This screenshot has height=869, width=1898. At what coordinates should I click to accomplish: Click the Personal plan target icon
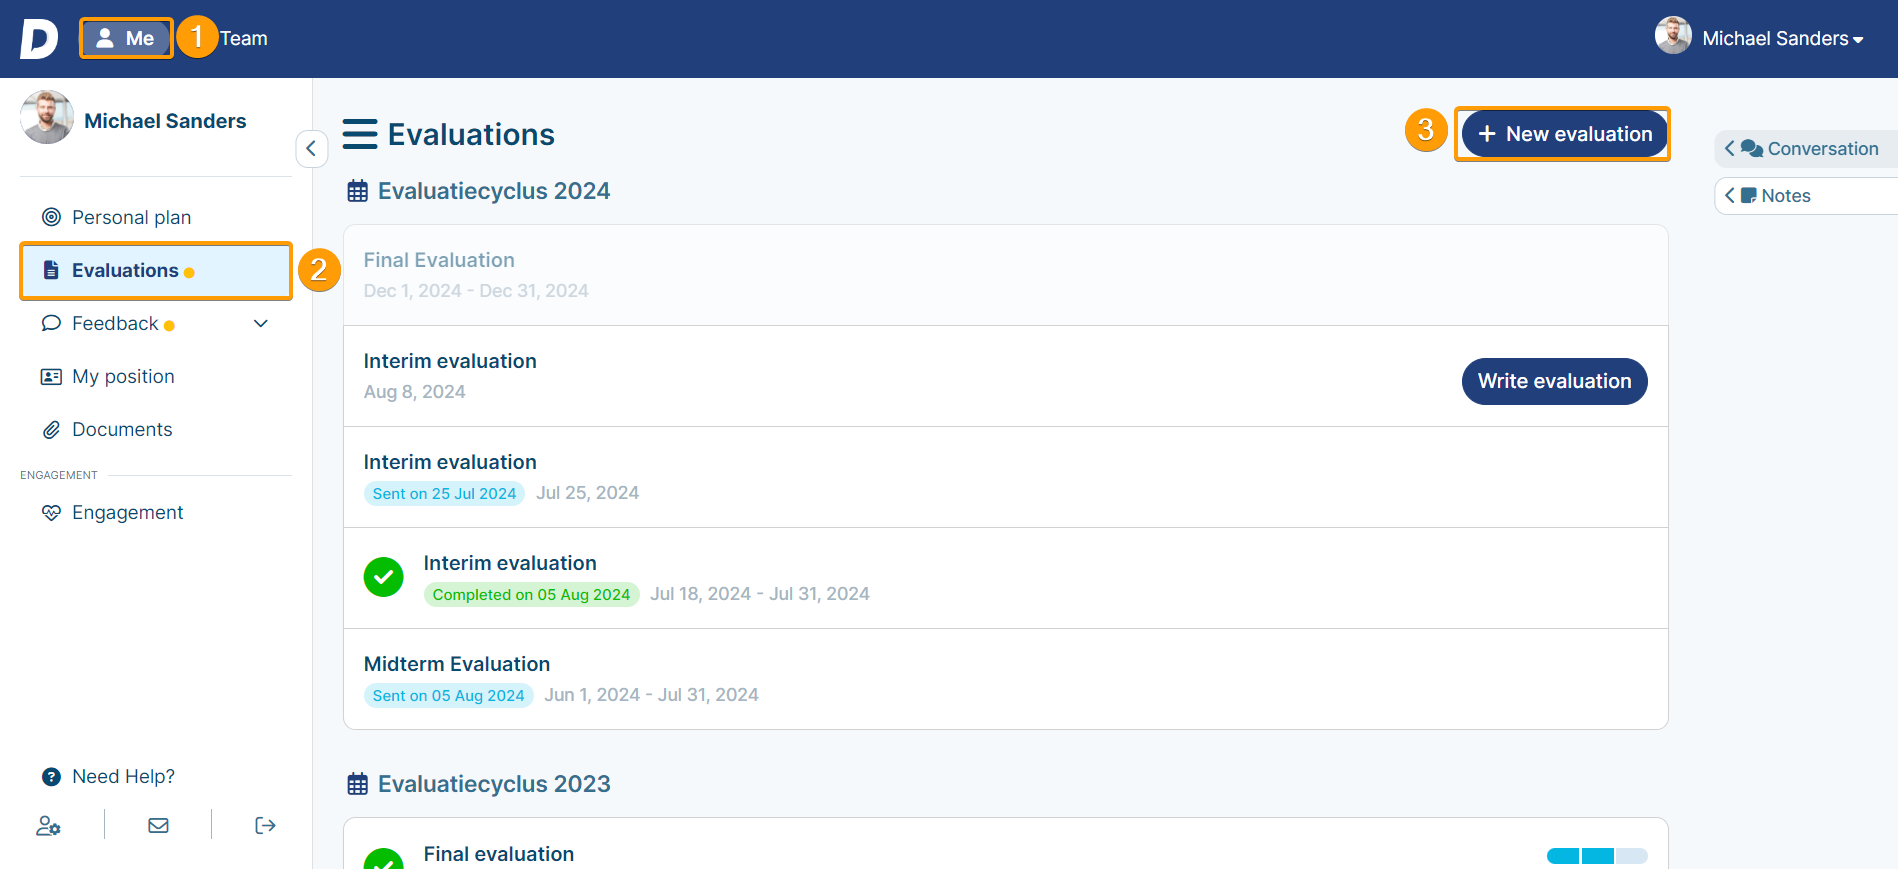pyautogui.click(x=51, y=217)
